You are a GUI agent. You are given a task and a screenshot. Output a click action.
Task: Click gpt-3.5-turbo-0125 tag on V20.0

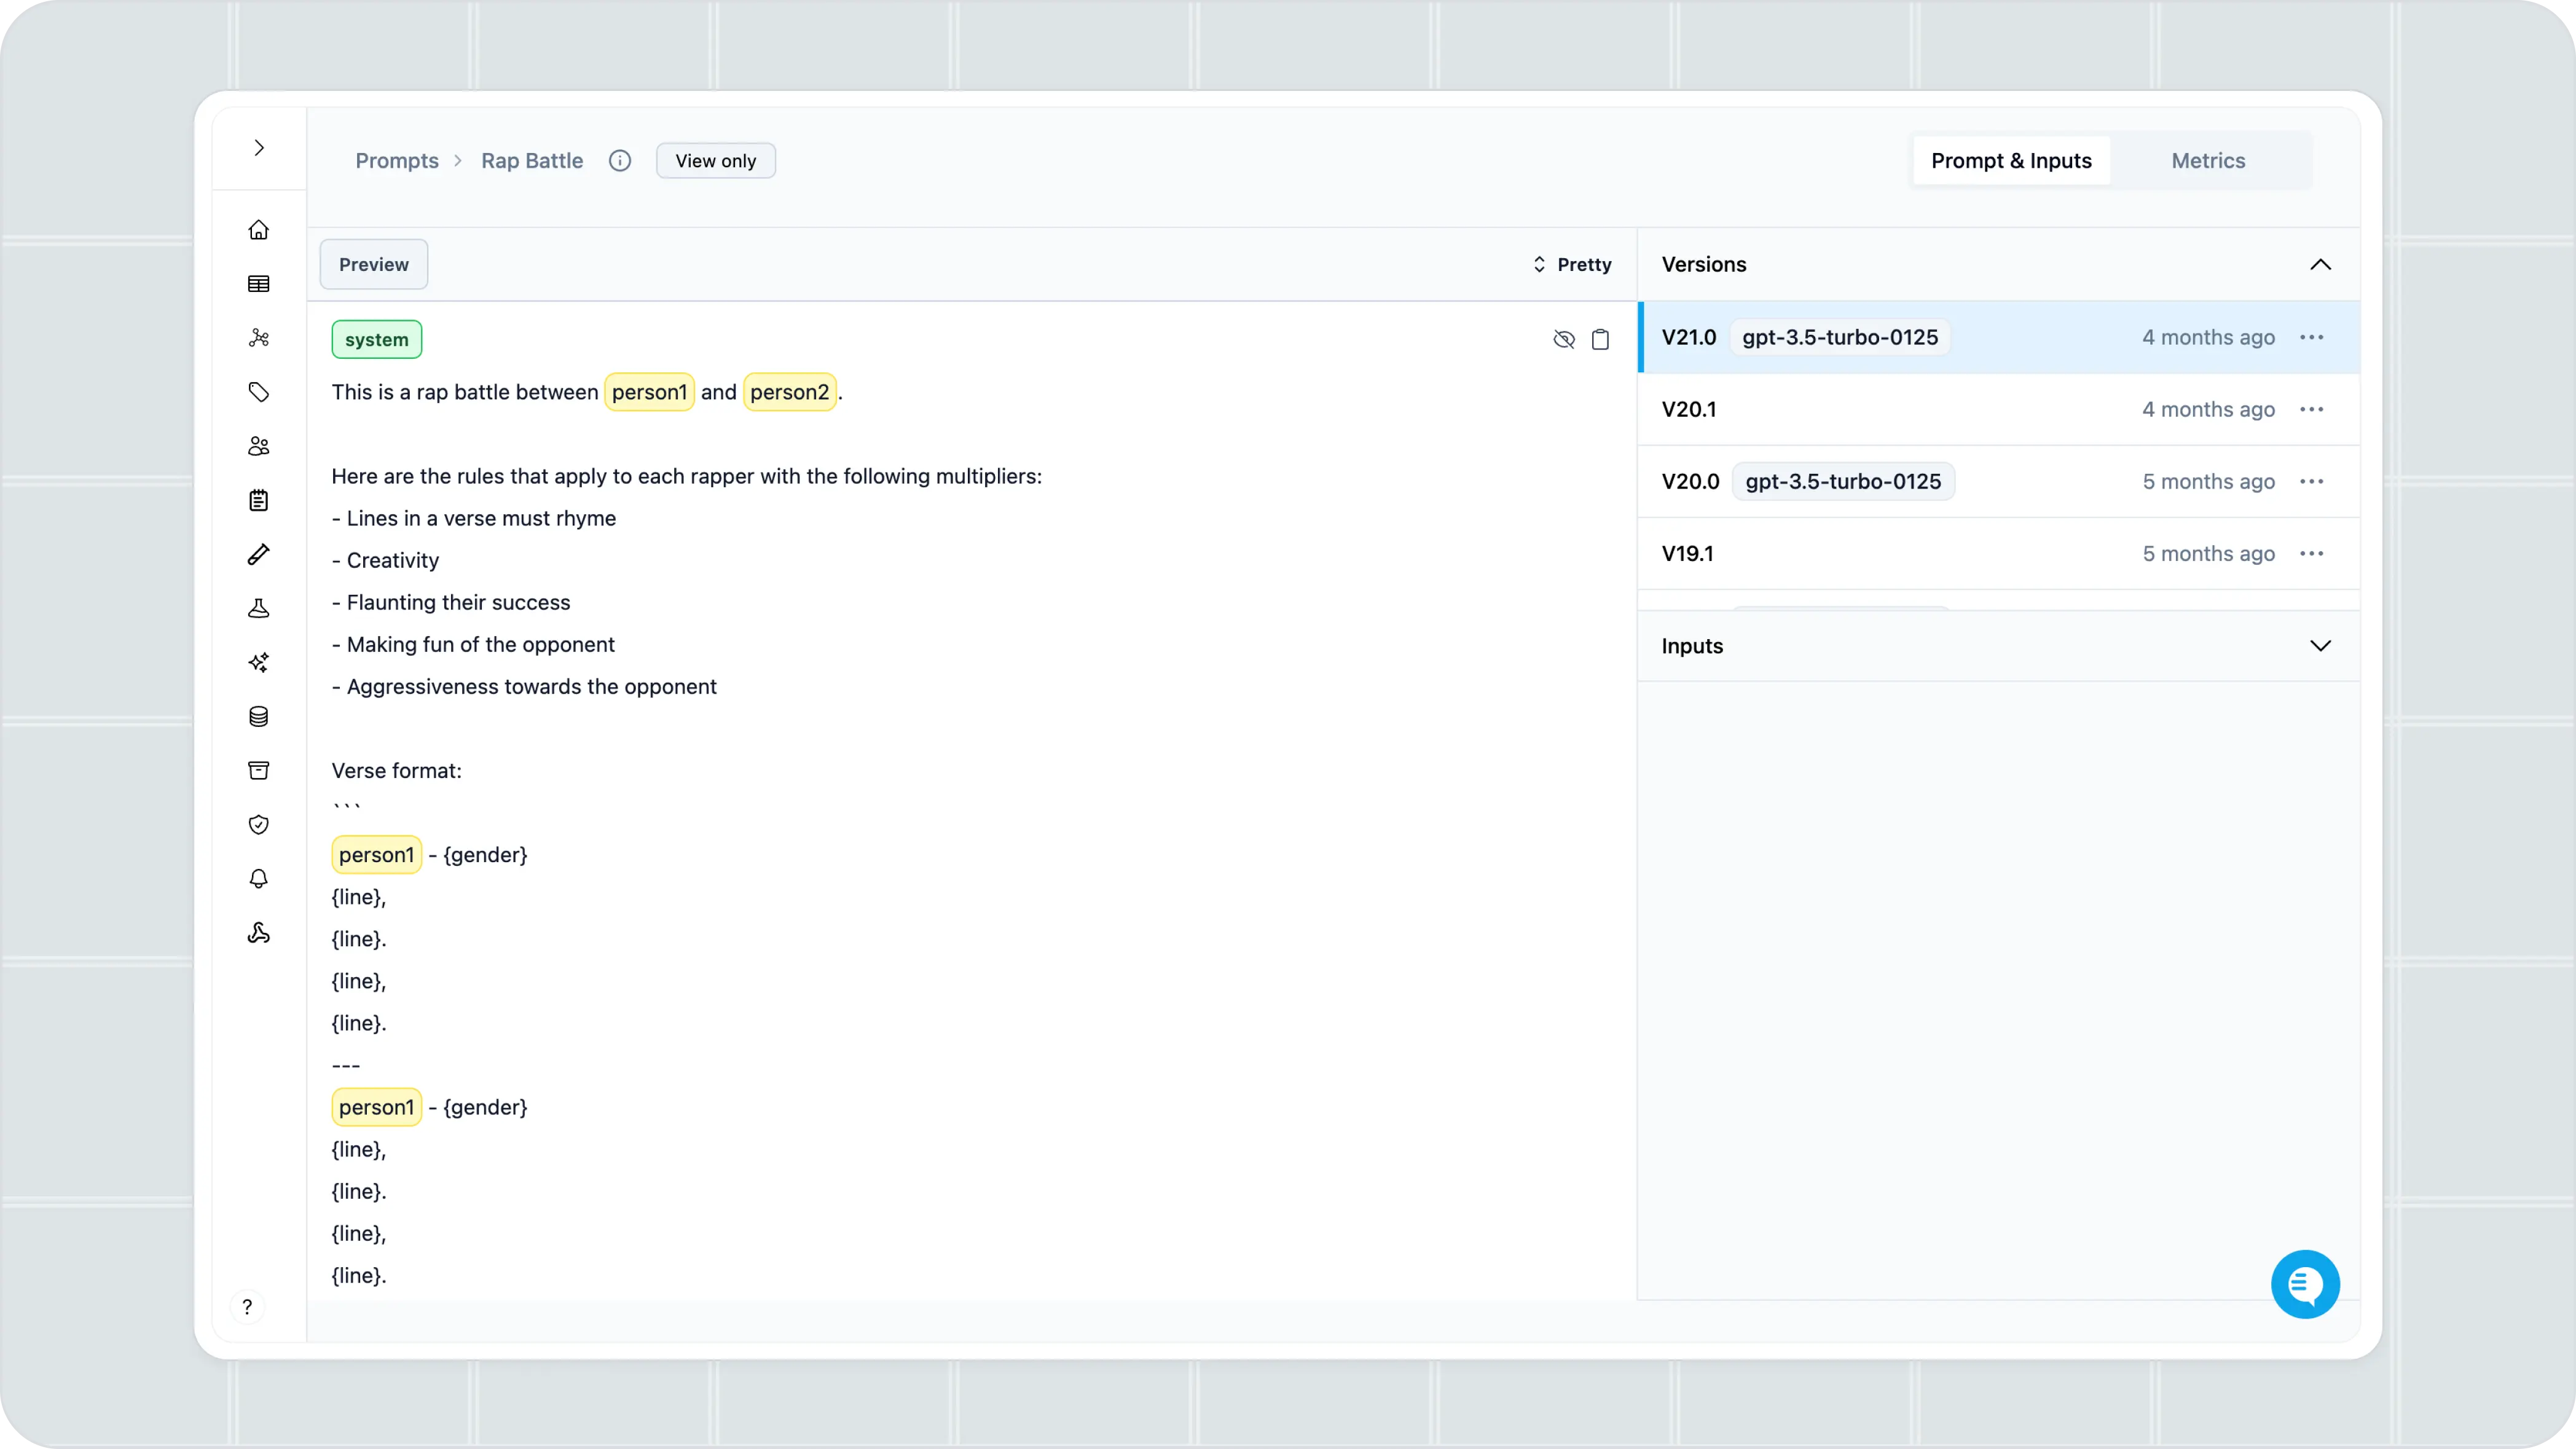tap(1843, 481)
